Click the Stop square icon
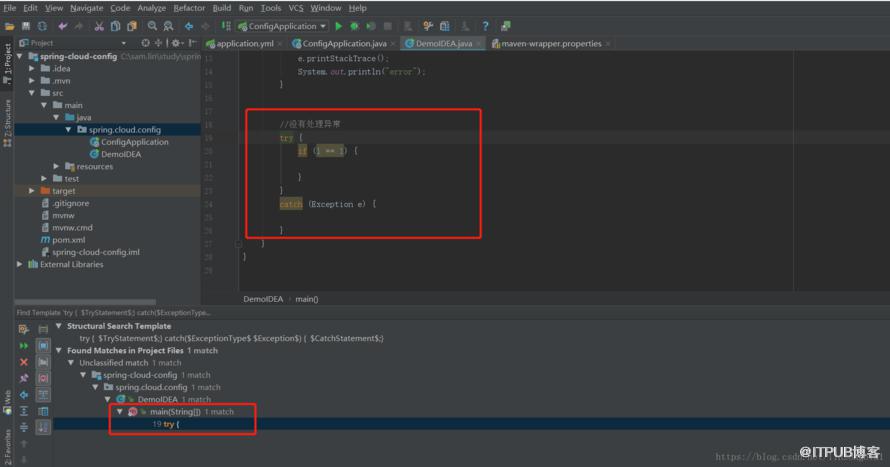This screenshot has height=467, width=890. point(388,26)
